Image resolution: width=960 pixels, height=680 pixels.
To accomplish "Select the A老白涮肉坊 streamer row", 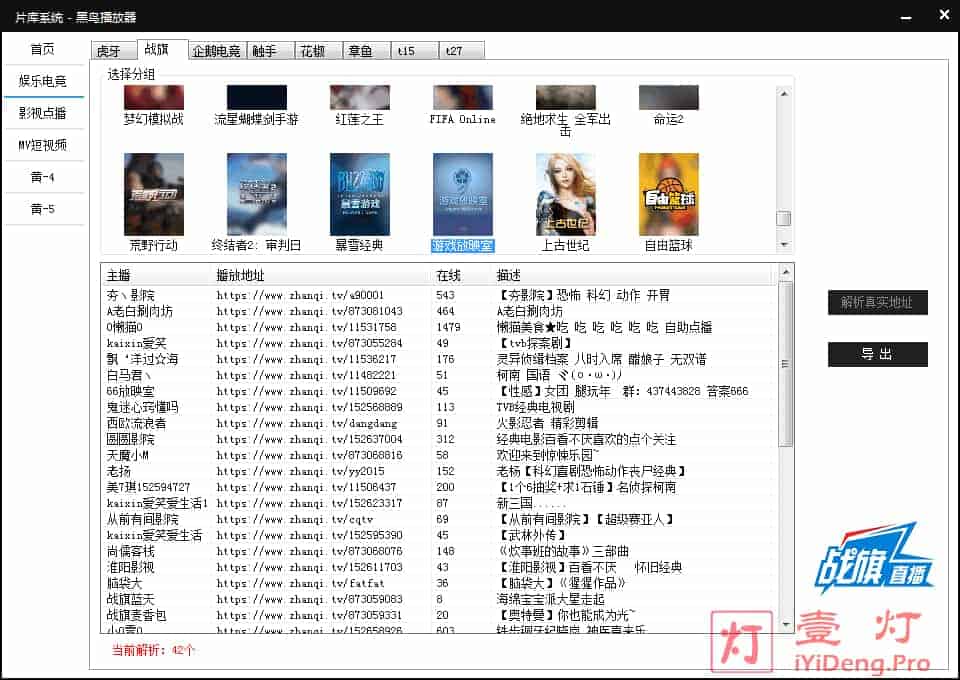I will tap(440, 311).
